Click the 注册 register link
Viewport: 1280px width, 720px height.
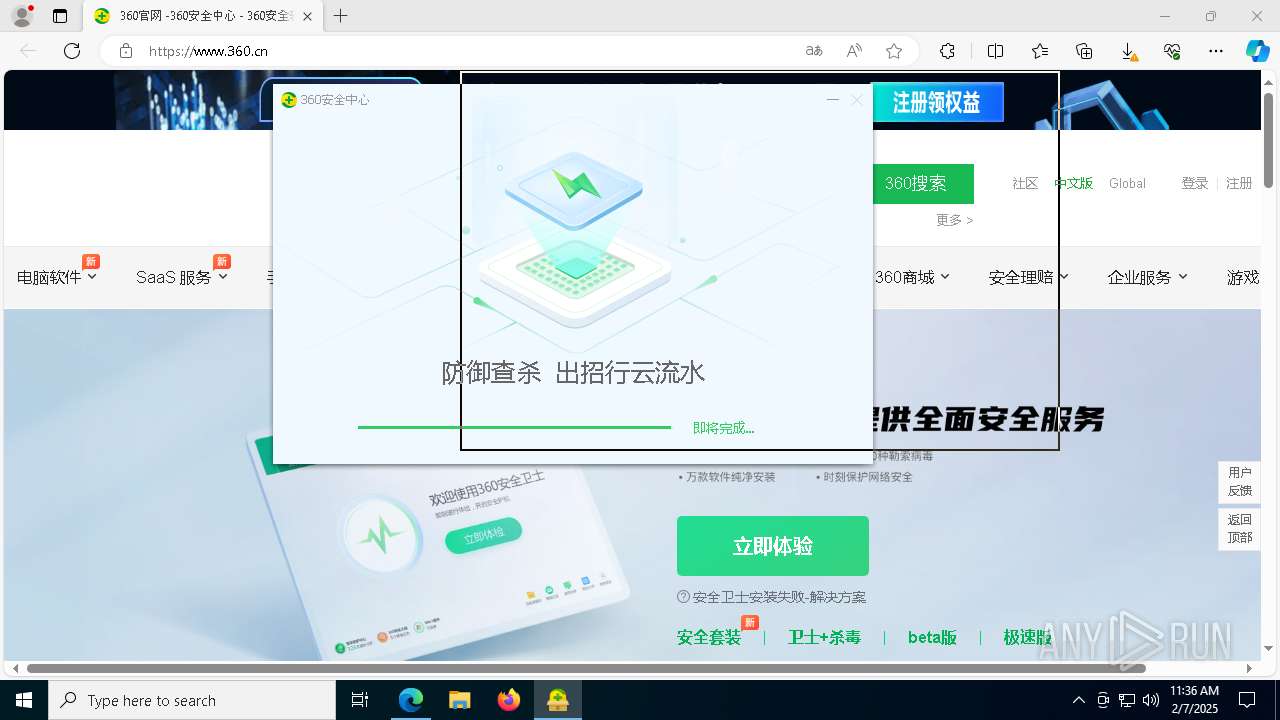pos(1239,183)
